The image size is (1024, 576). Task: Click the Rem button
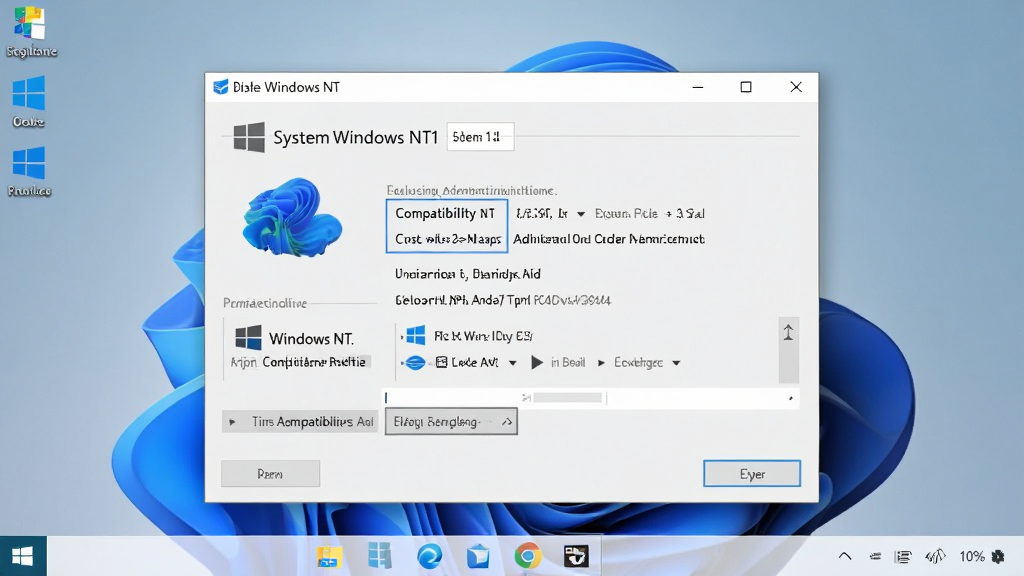coord(270,473)
